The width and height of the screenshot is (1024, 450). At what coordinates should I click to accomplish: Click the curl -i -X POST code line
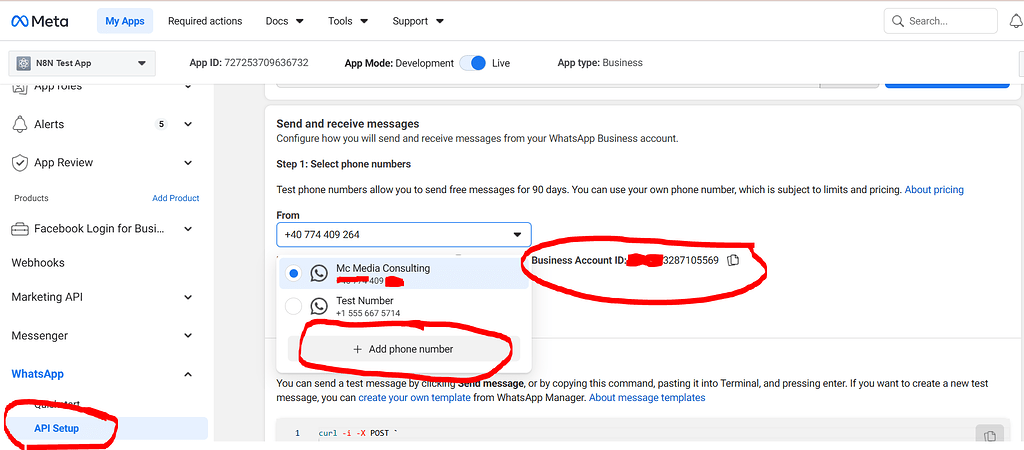pyautogui.click(x=359, y=434)
